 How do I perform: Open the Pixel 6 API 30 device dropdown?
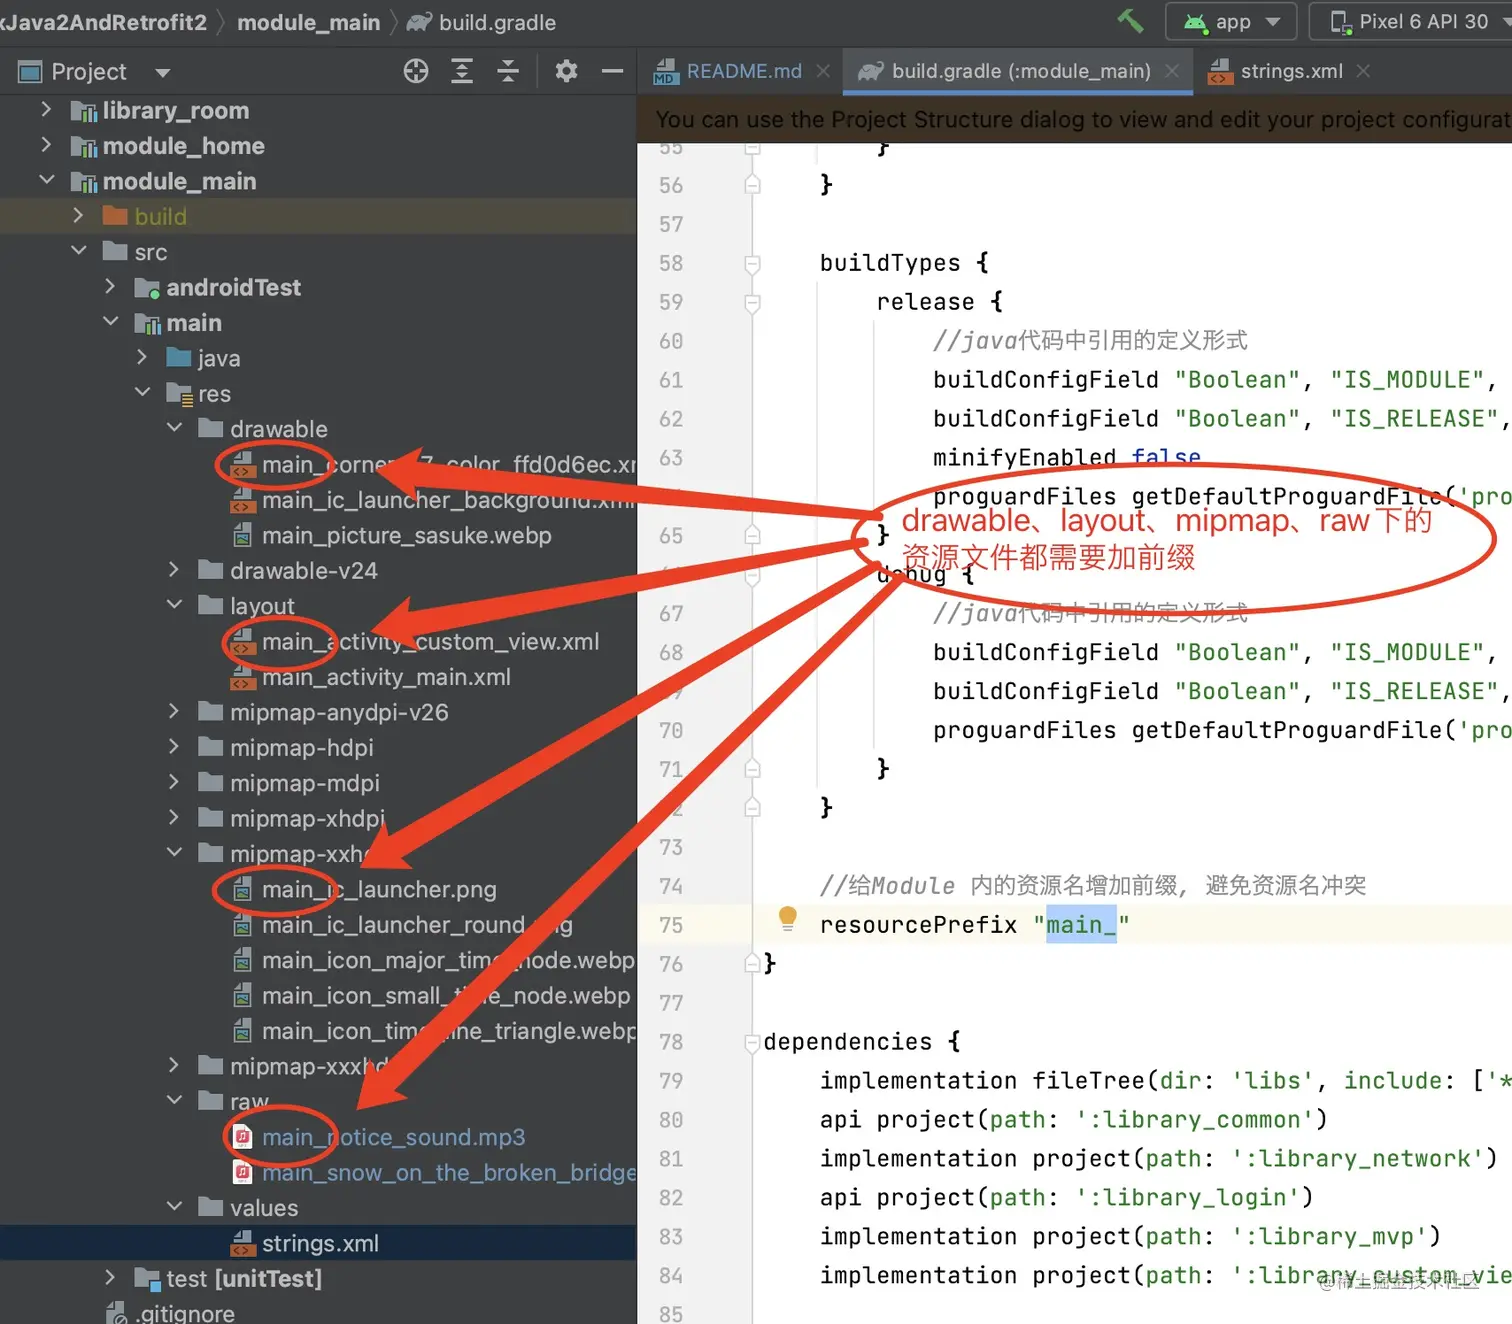(x=1411, y=21)
